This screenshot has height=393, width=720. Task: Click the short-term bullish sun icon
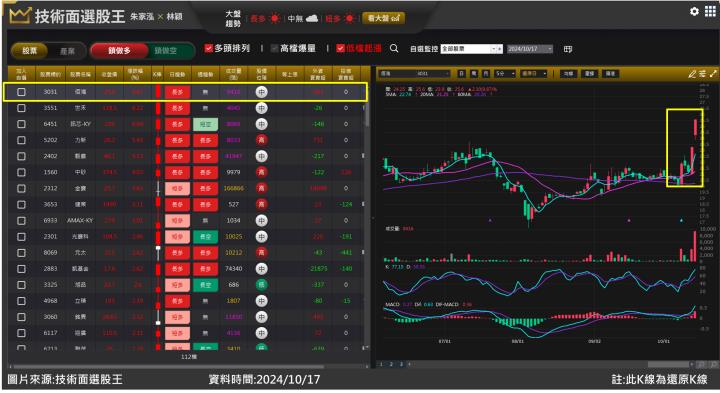point(349,18)
